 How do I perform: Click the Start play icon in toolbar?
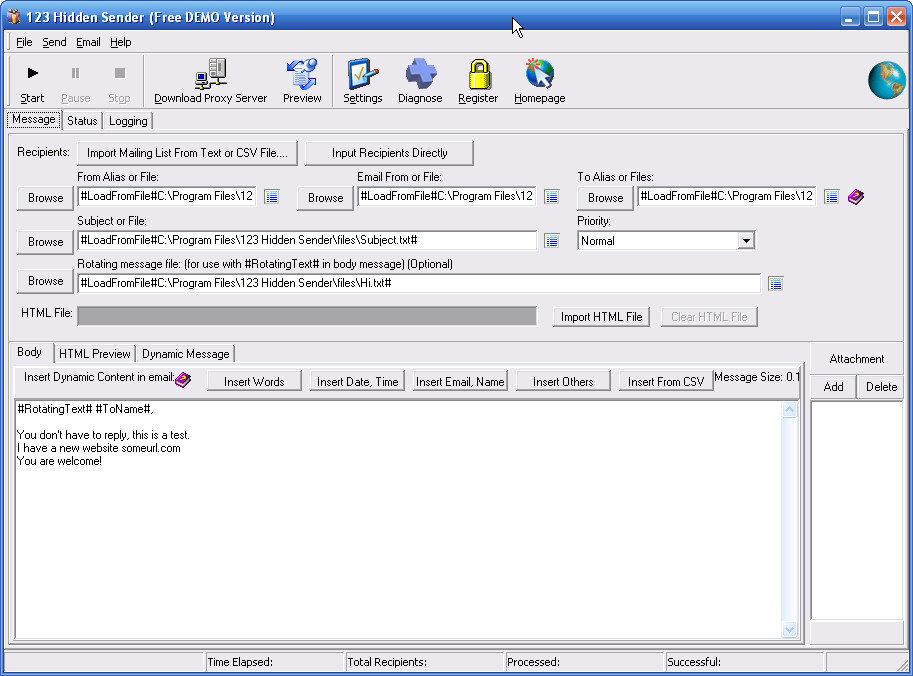click(32, 74)
